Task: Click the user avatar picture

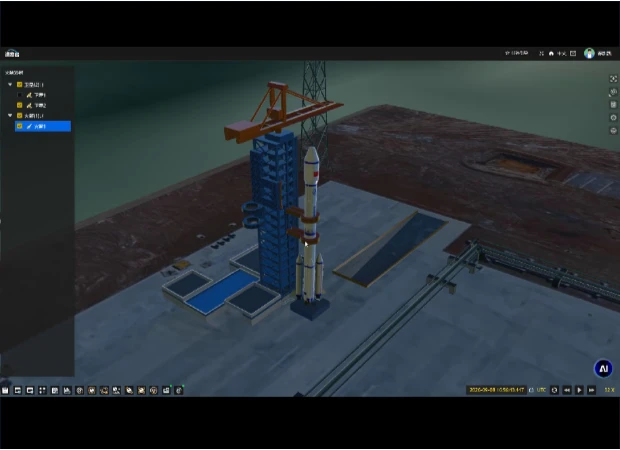Action: click(x=589, y=53)
